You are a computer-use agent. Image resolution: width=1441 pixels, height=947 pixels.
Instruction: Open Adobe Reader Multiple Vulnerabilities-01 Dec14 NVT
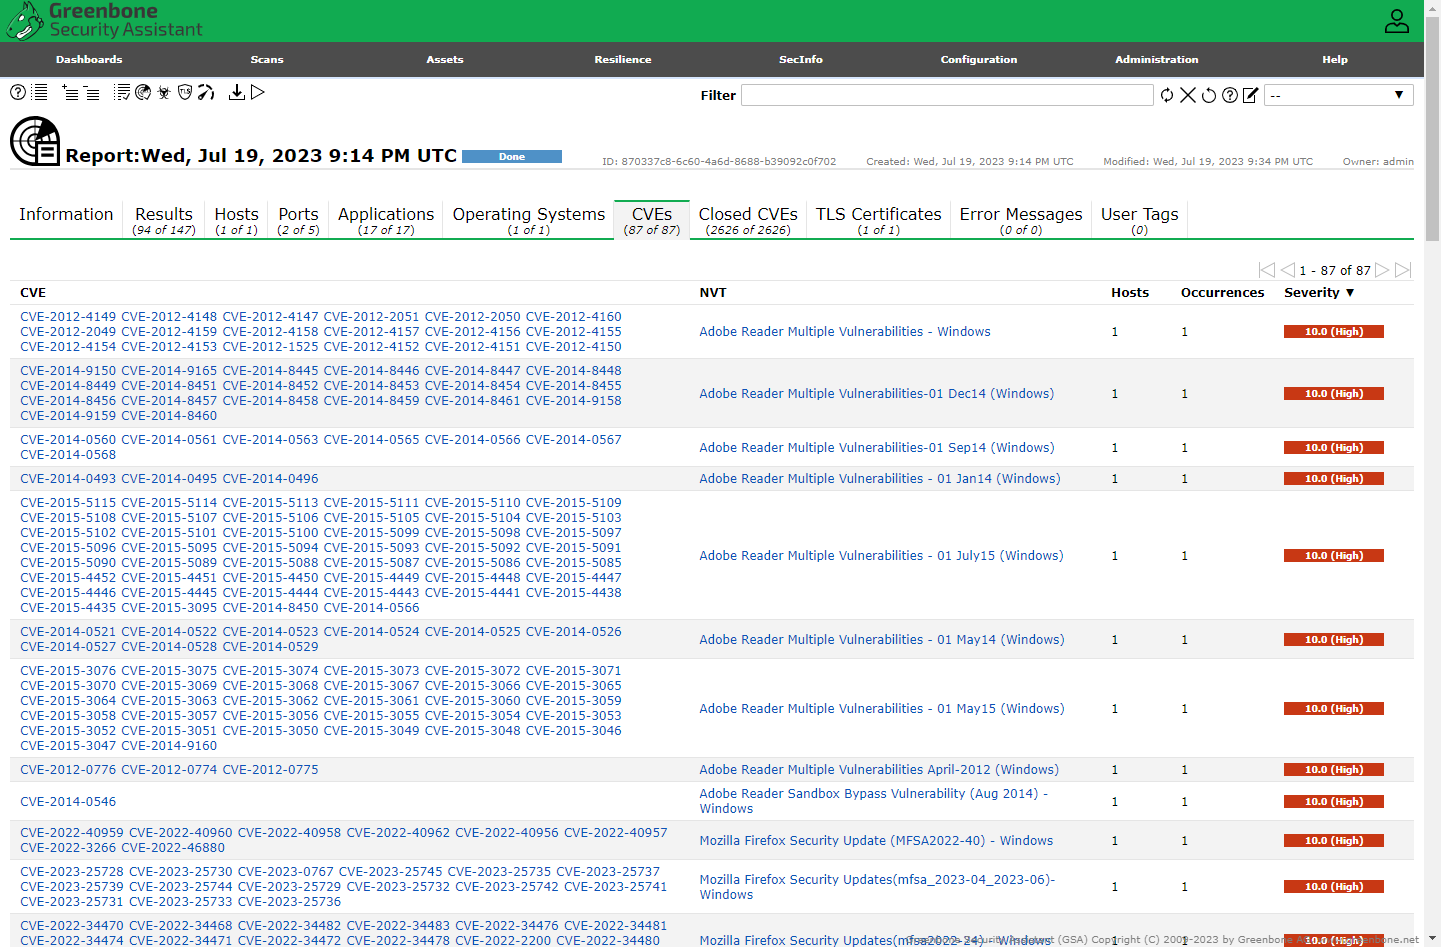pyautogui.click(x=877, y=394)
